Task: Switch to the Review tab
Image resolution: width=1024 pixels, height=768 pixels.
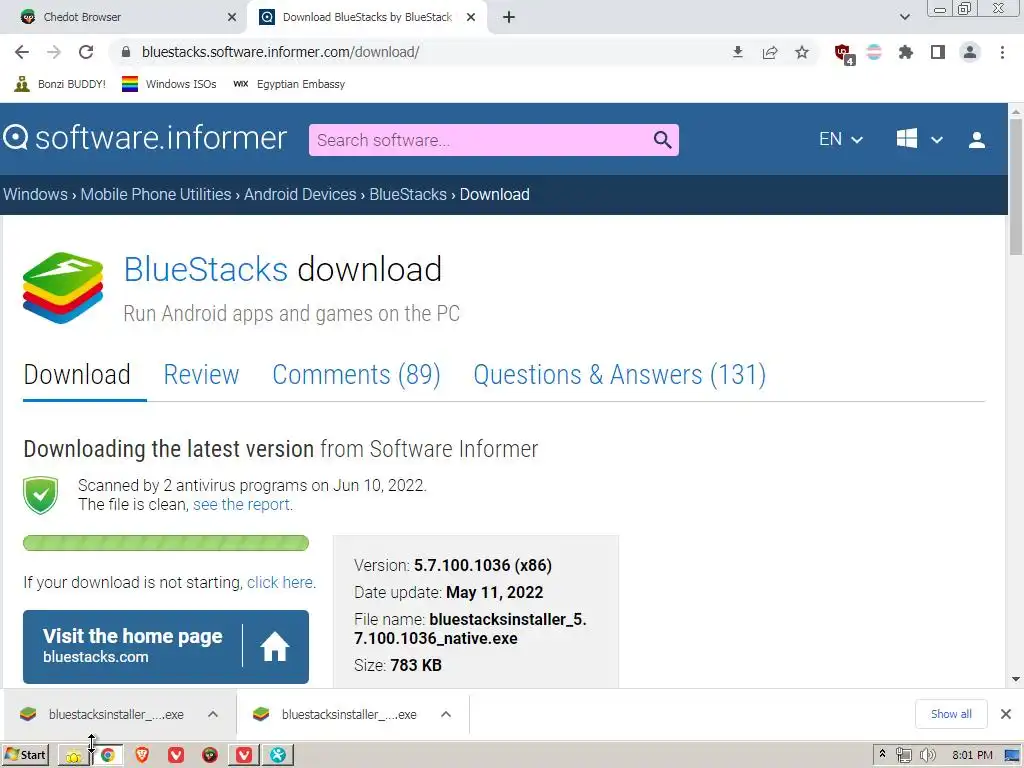Action: click(201, 375)
